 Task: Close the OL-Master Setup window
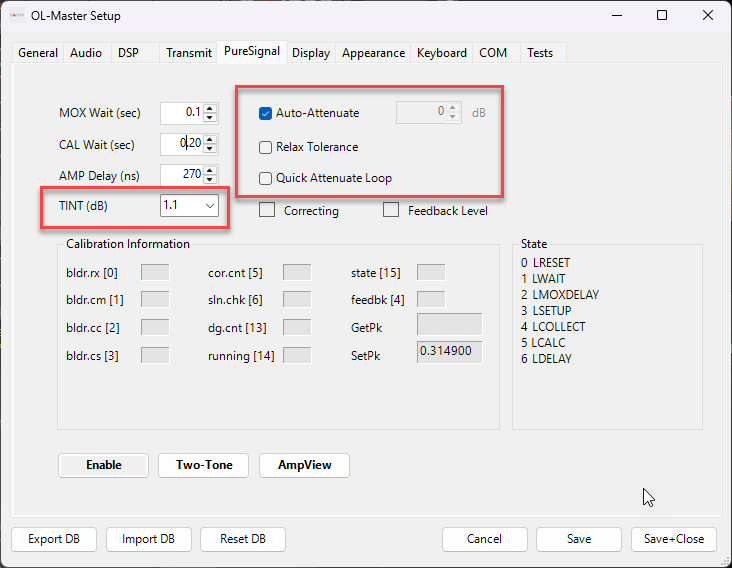708,15
